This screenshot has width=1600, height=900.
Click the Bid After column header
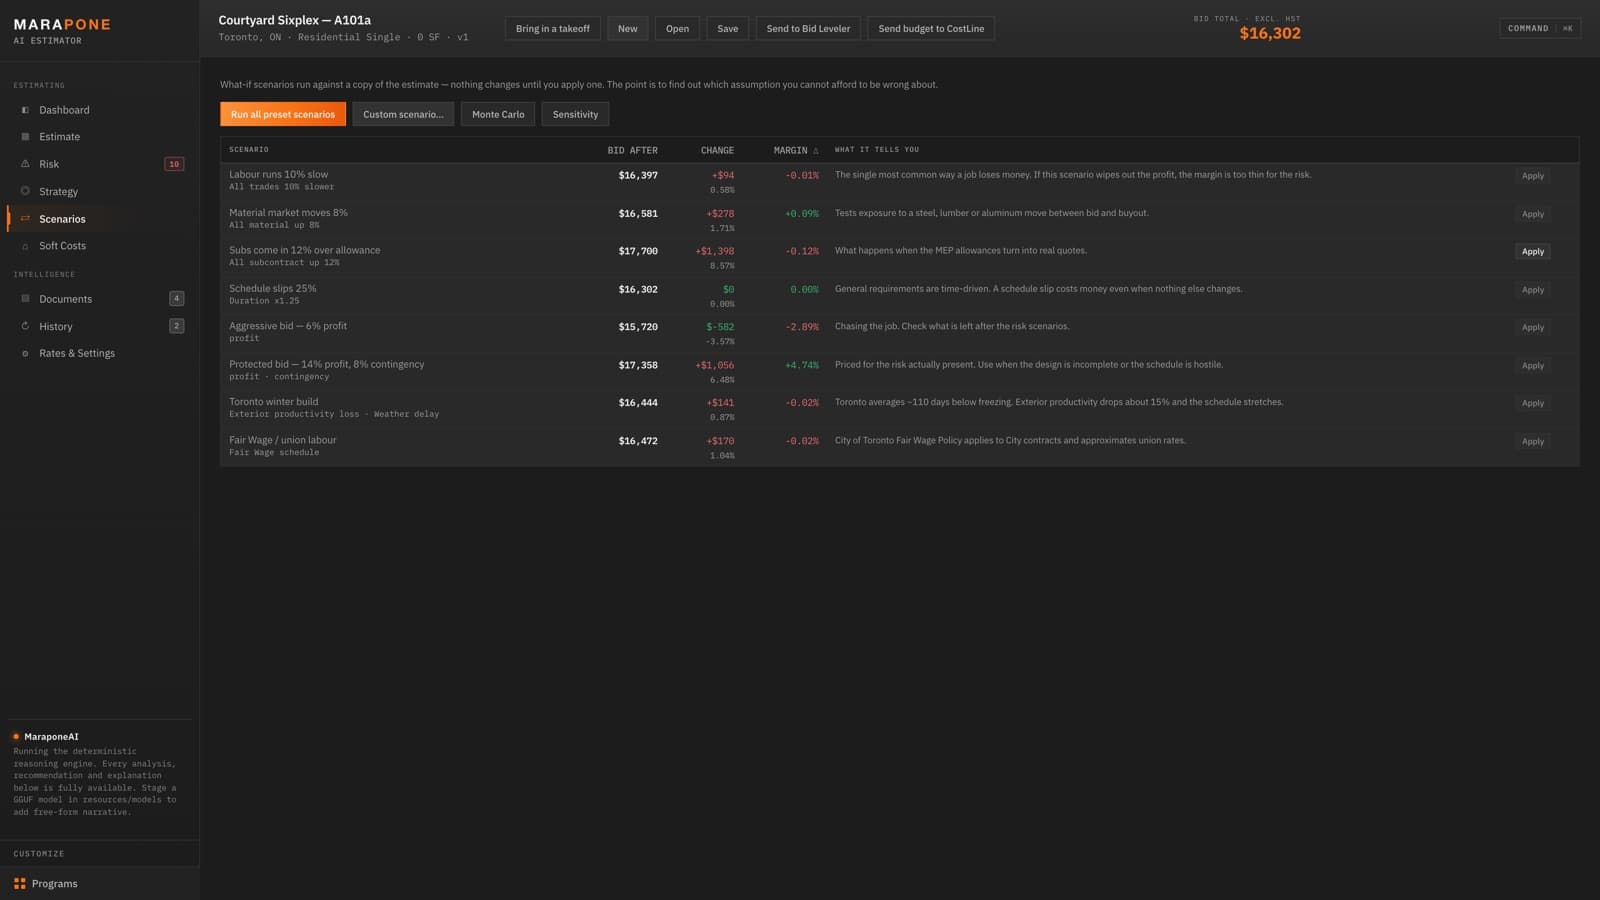632,150
